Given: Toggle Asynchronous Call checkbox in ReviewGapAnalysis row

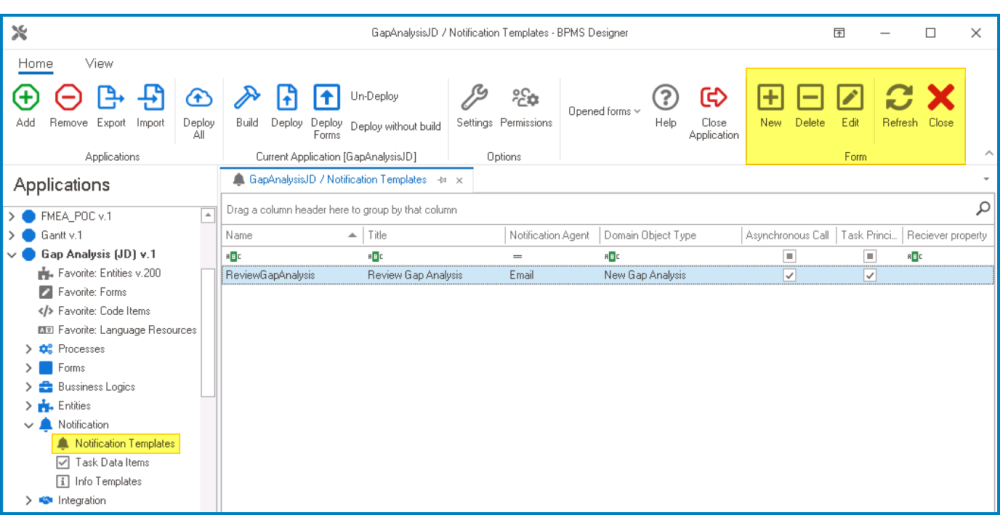Looking at the screenshot, I should (x=790, y=275).
